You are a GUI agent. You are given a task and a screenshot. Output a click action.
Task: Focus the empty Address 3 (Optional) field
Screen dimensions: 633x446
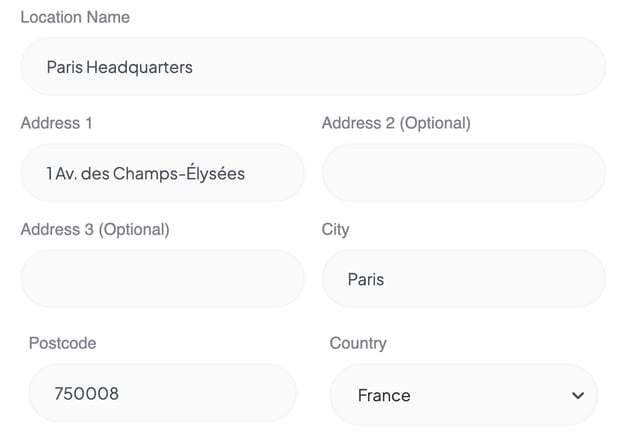pyautogui.click(x=163, y=278)
